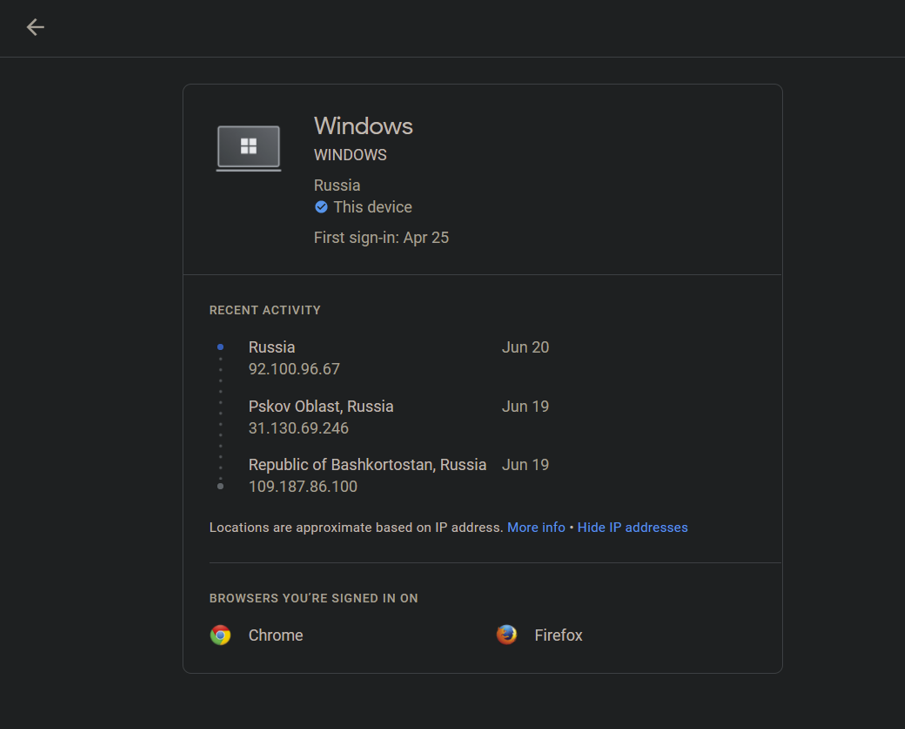Click the Jun 19 date beside Pskov Oblast

pos(525,406)
